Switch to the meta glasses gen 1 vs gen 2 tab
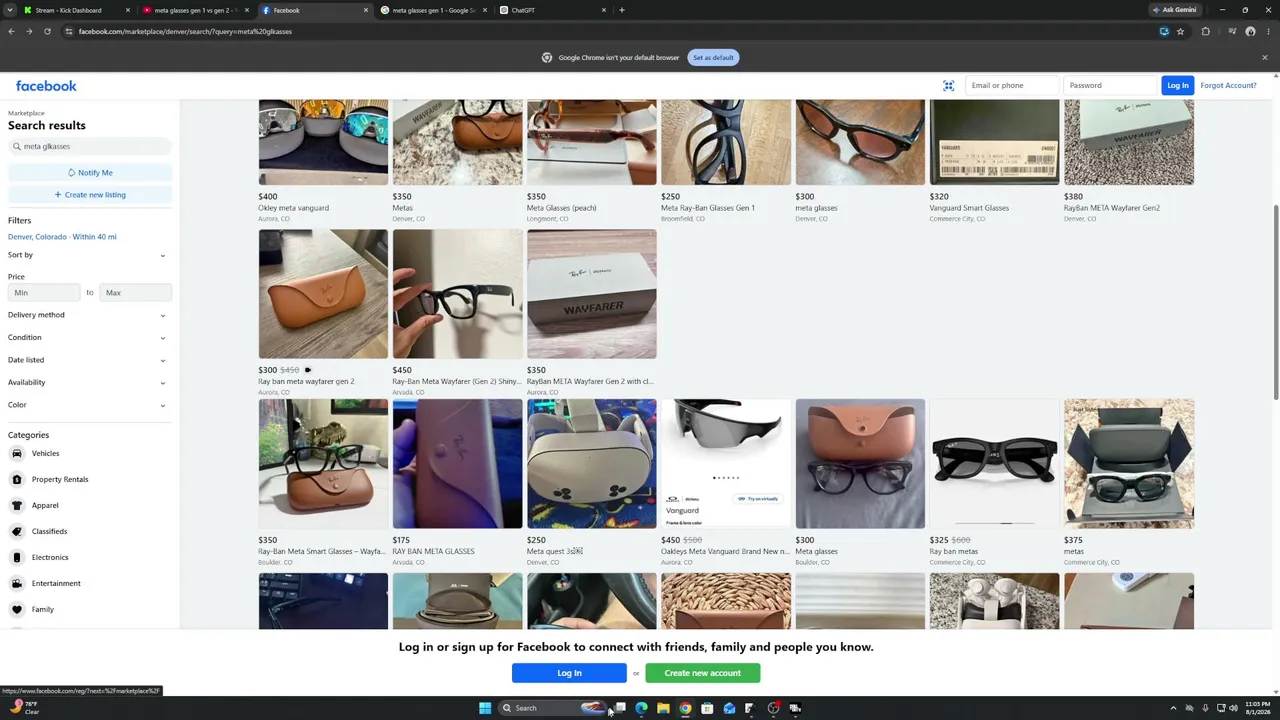Screen dimensions: 1280x720 [x=194, y=10]
